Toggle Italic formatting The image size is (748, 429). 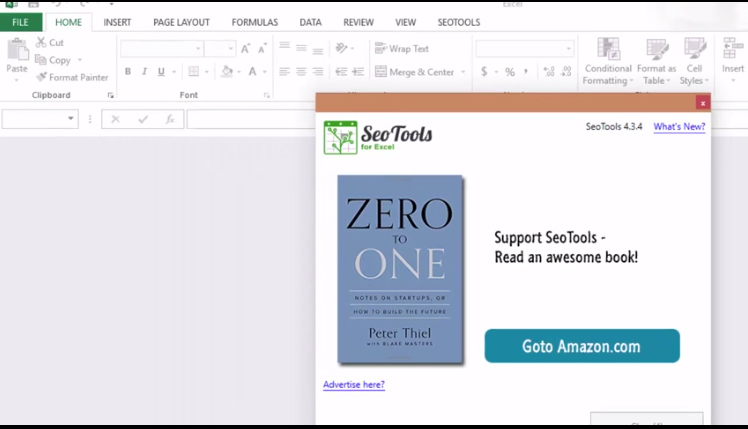coord(145,72)
